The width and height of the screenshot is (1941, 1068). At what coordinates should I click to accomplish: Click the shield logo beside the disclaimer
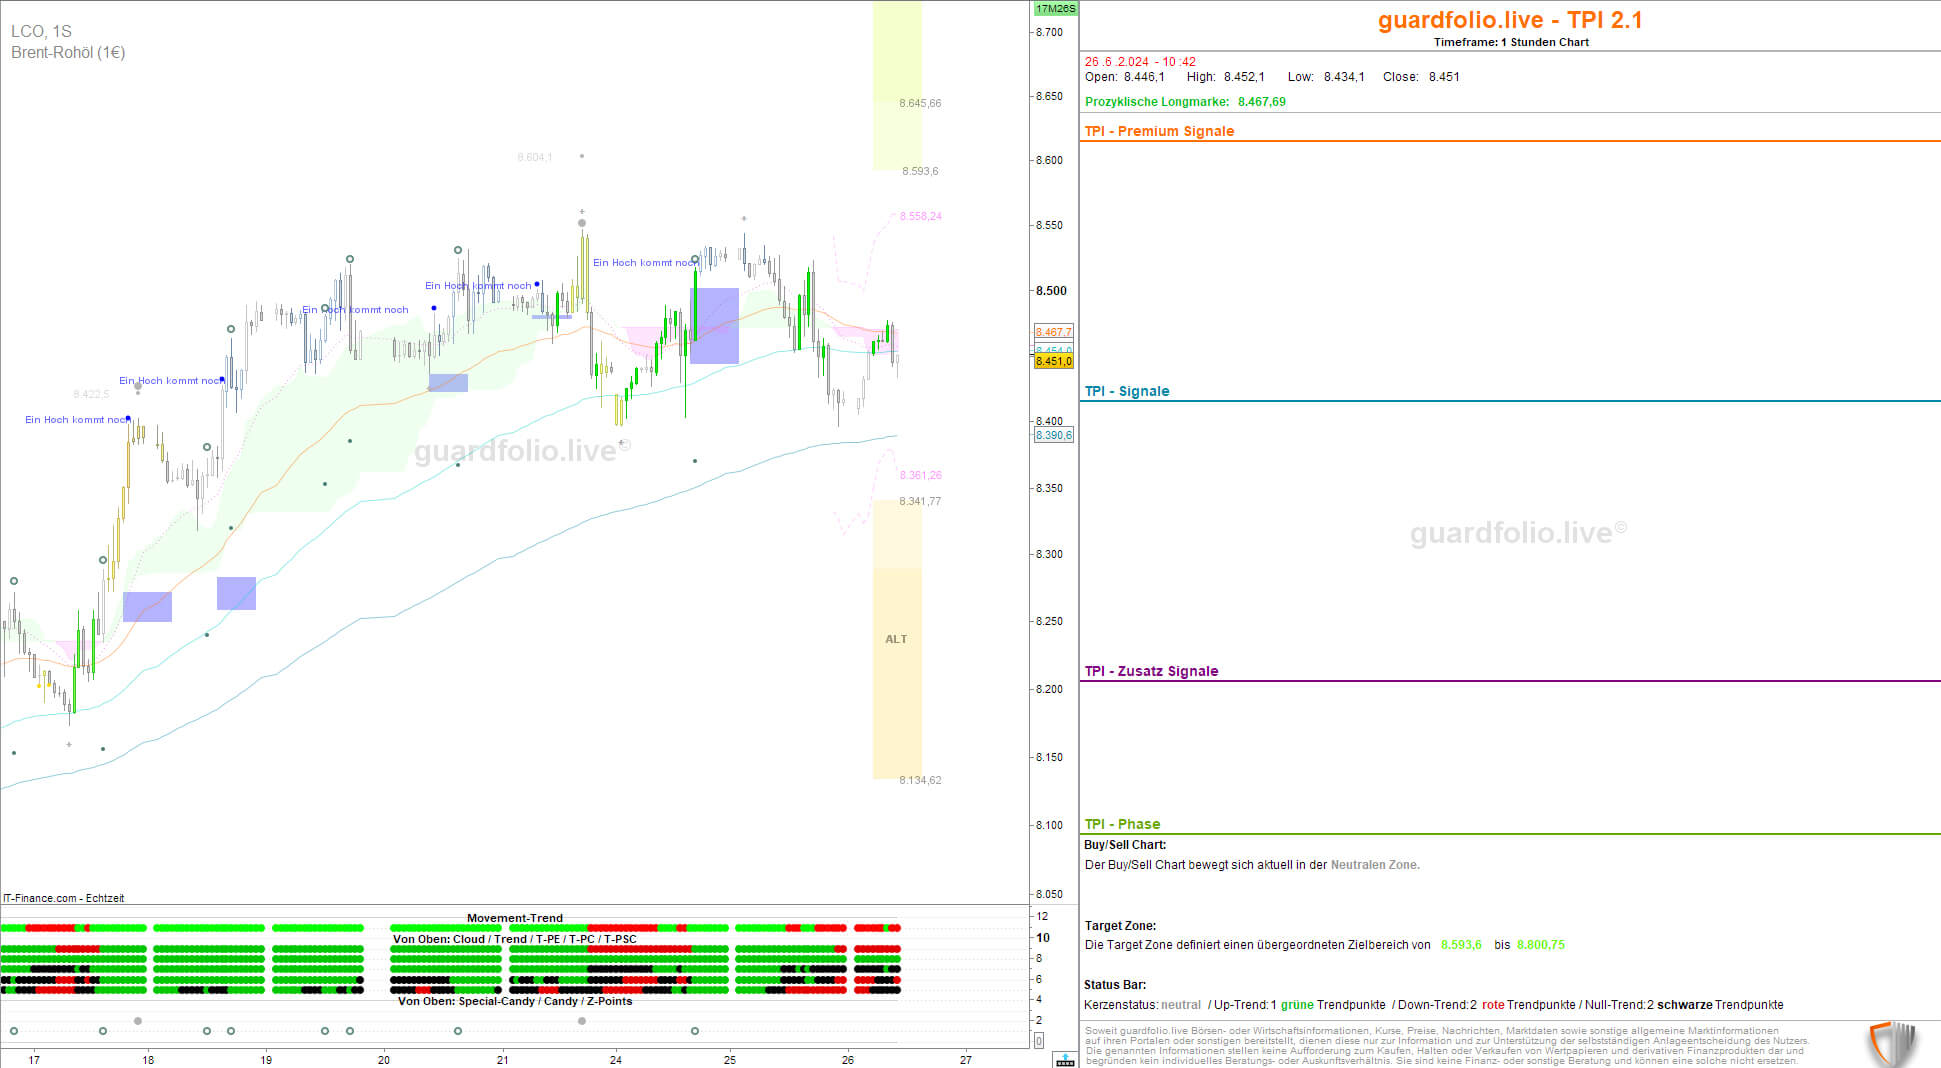tap(1892, 1043)
